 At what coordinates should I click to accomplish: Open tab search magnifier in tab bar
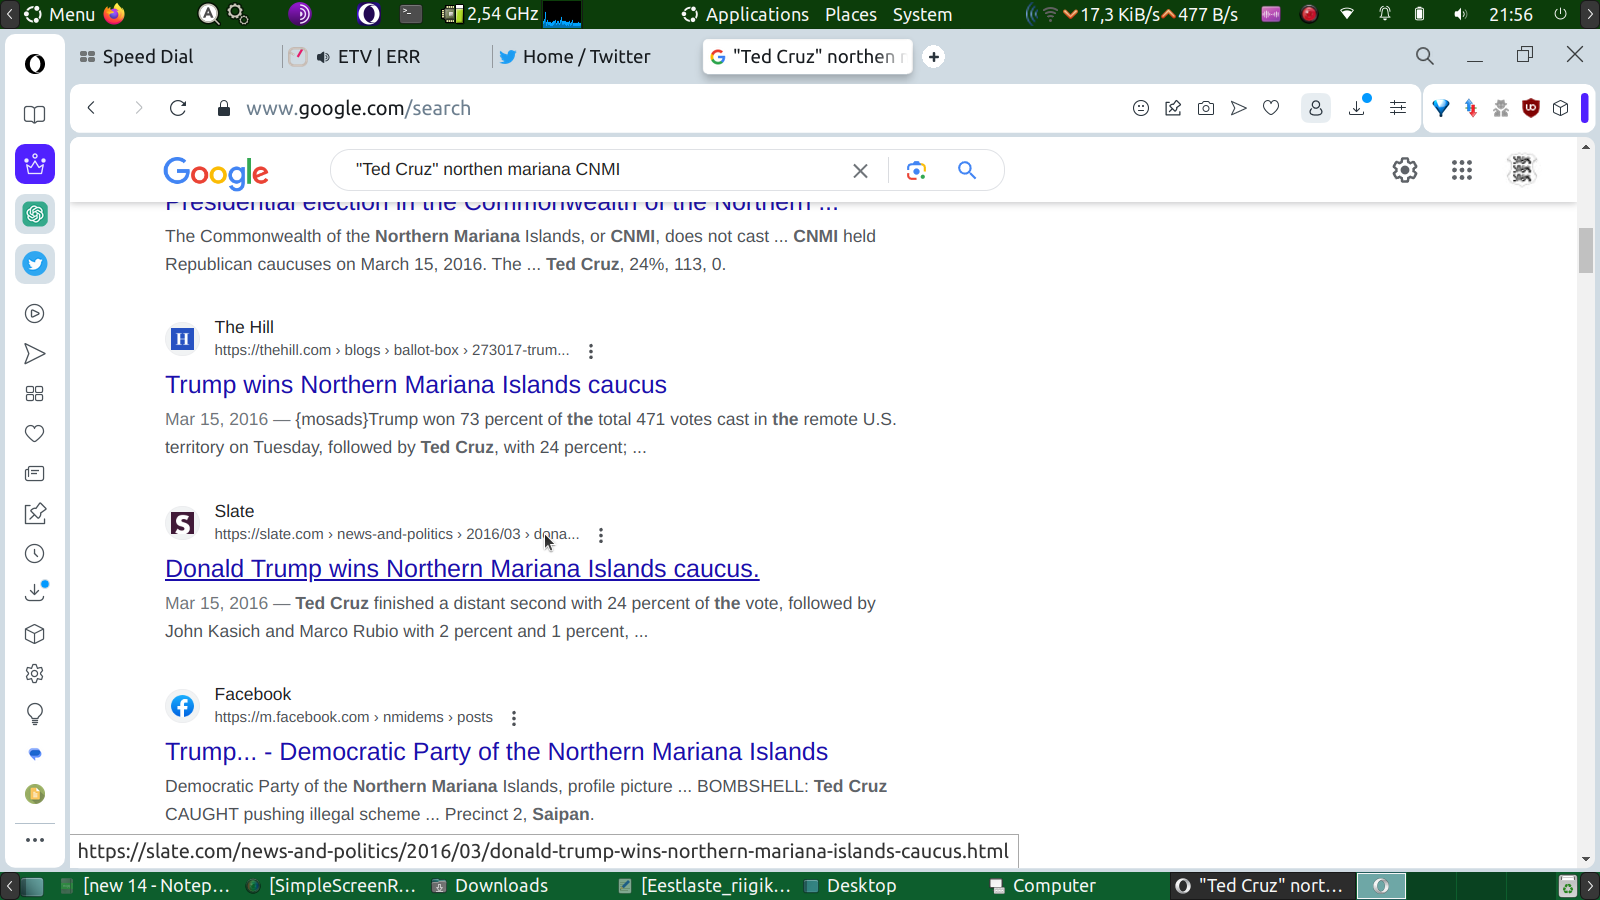coord(1425,56)
